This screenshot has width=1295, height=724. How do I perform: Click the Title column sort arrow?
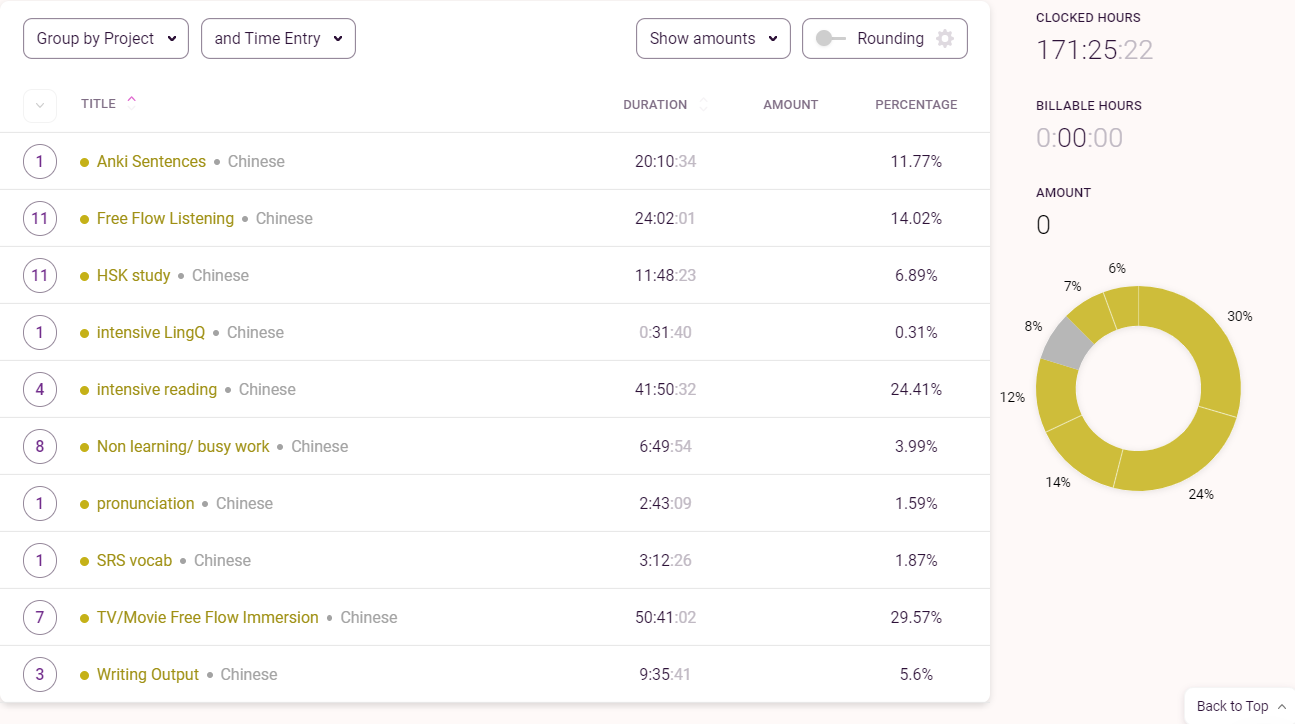coord(131,100)
